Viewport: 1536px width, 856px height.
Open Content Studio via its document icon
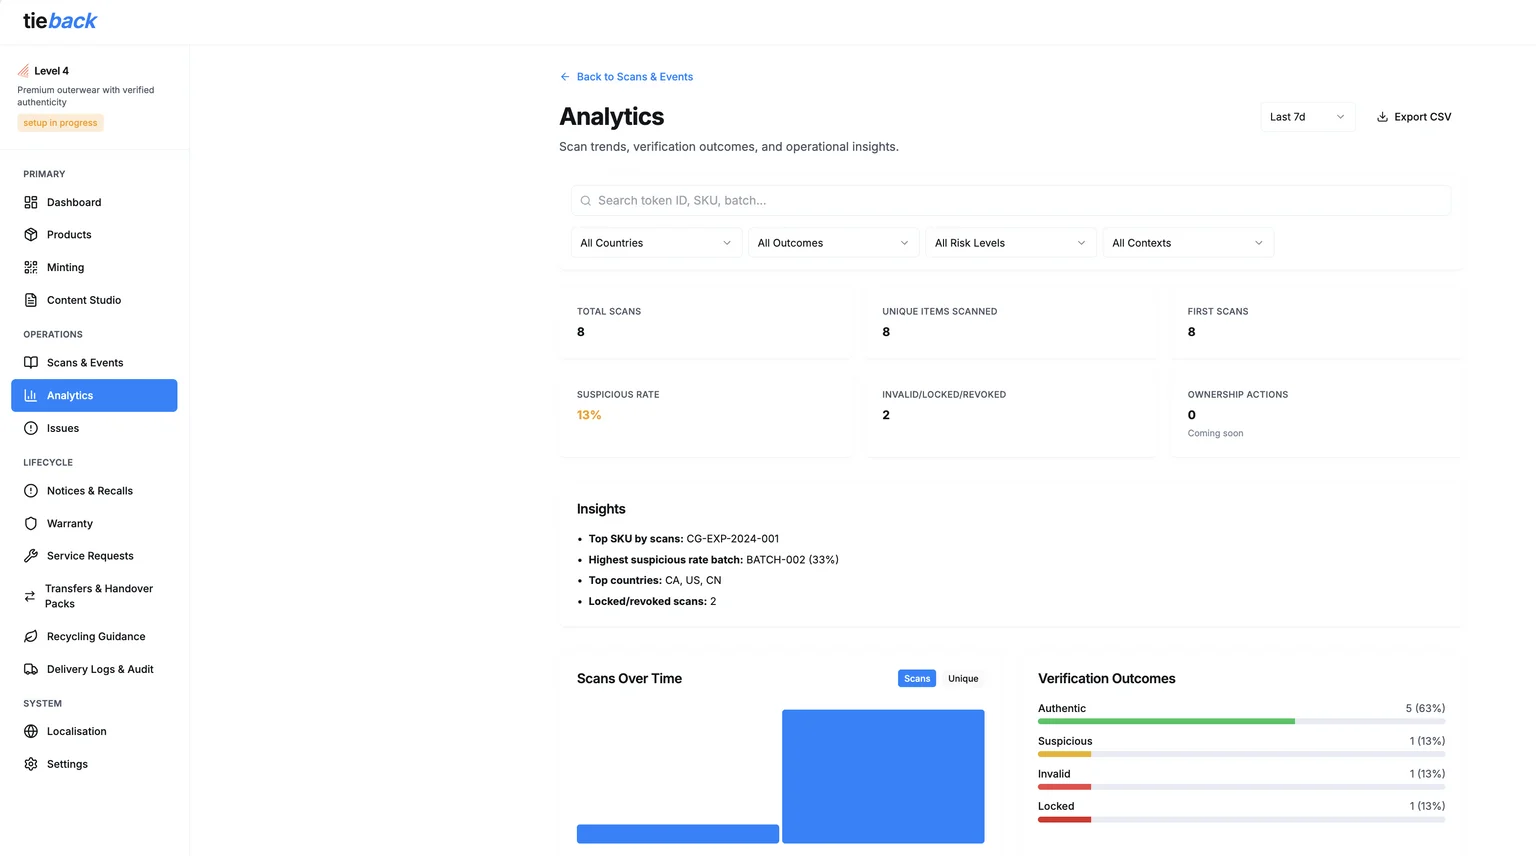point(31,300)
